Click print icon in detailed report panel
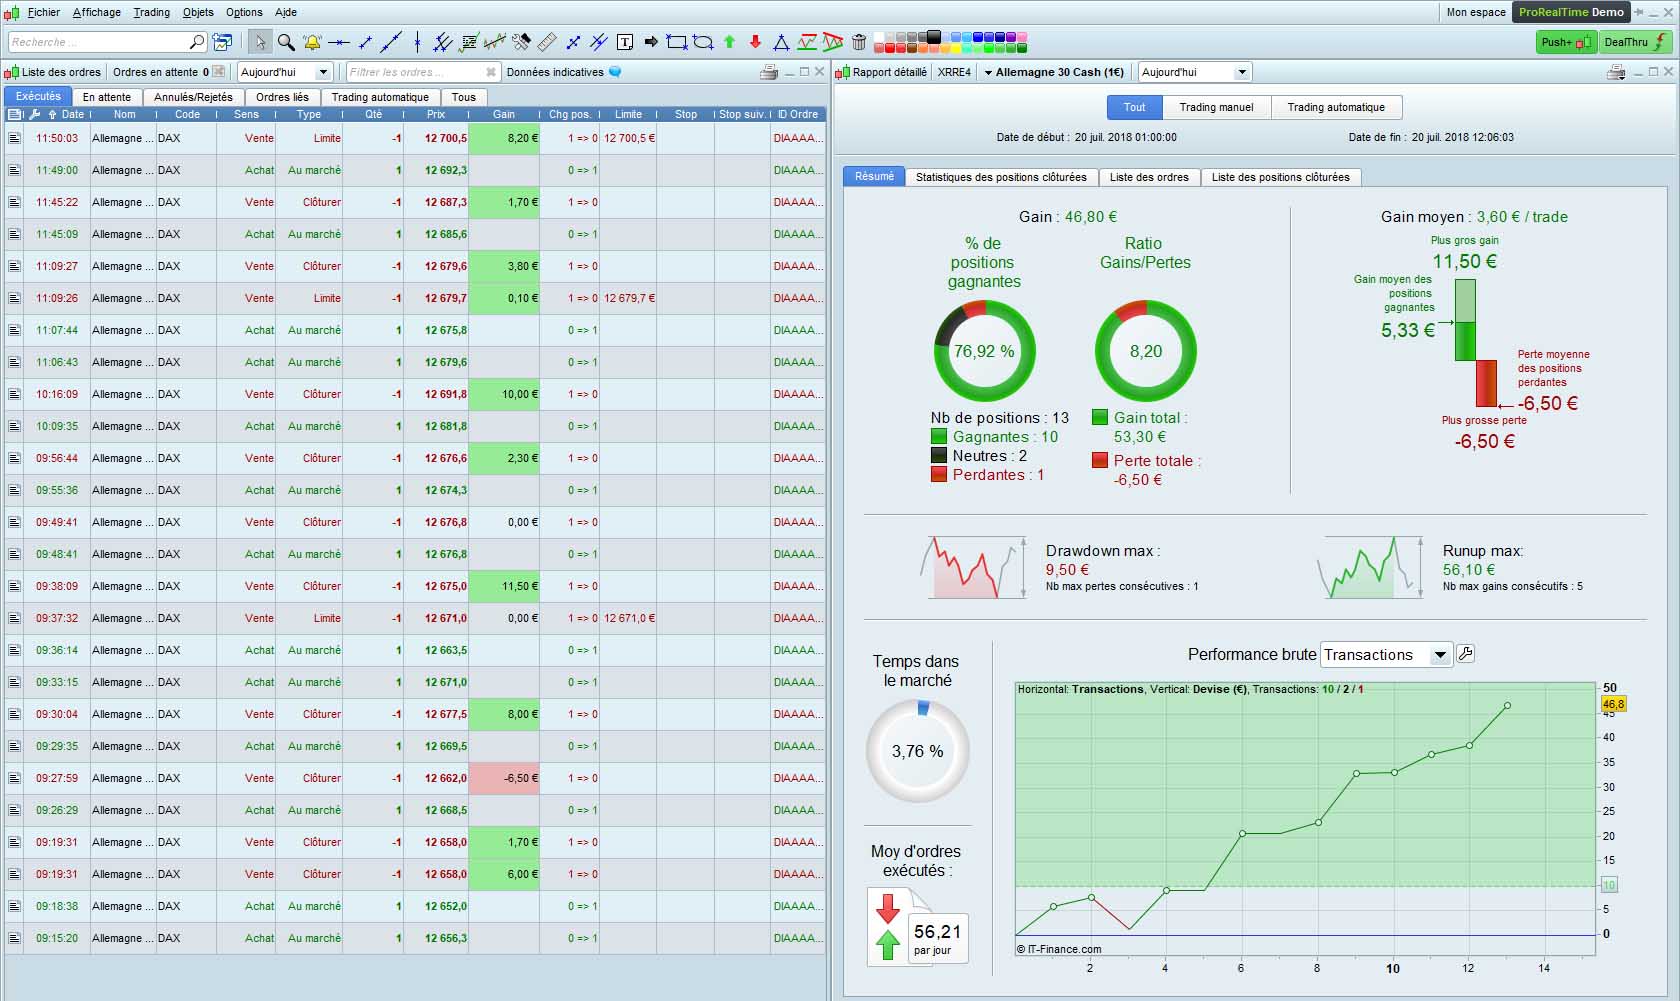This screenshot has width=1680, height=1001. coord(1615,72)
